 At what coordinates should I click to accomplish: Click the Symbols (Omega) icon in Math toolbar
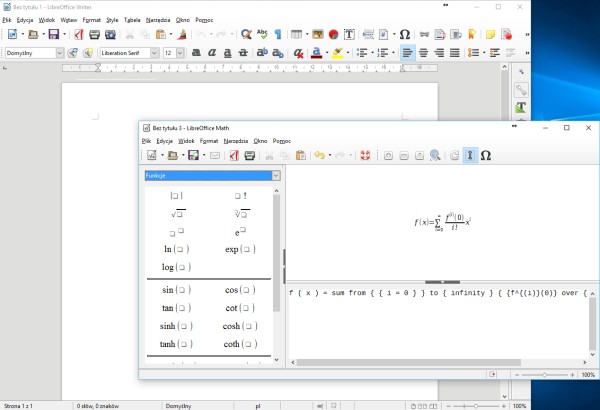[x=486, y=156]
